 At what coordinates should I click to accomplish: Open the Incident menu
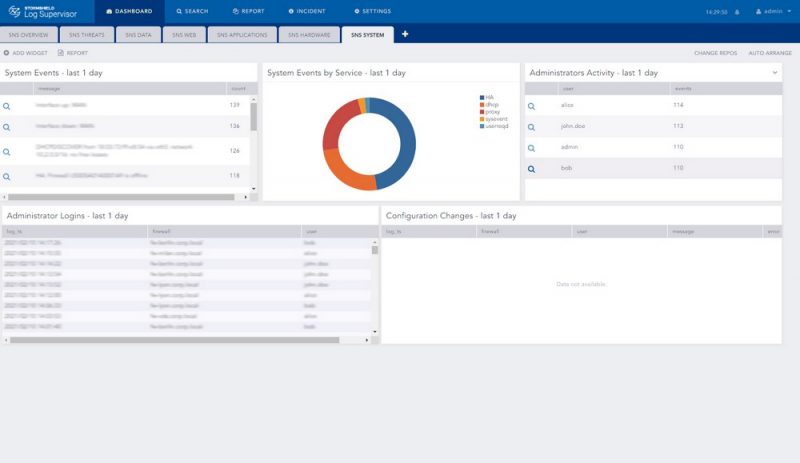(306, 12)
